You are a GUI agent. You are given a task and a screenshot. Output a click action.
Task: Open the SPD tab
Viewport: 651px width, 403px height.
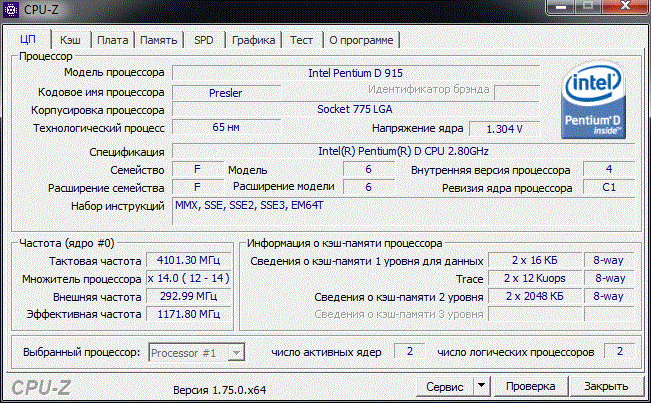(x=204, y=40)
